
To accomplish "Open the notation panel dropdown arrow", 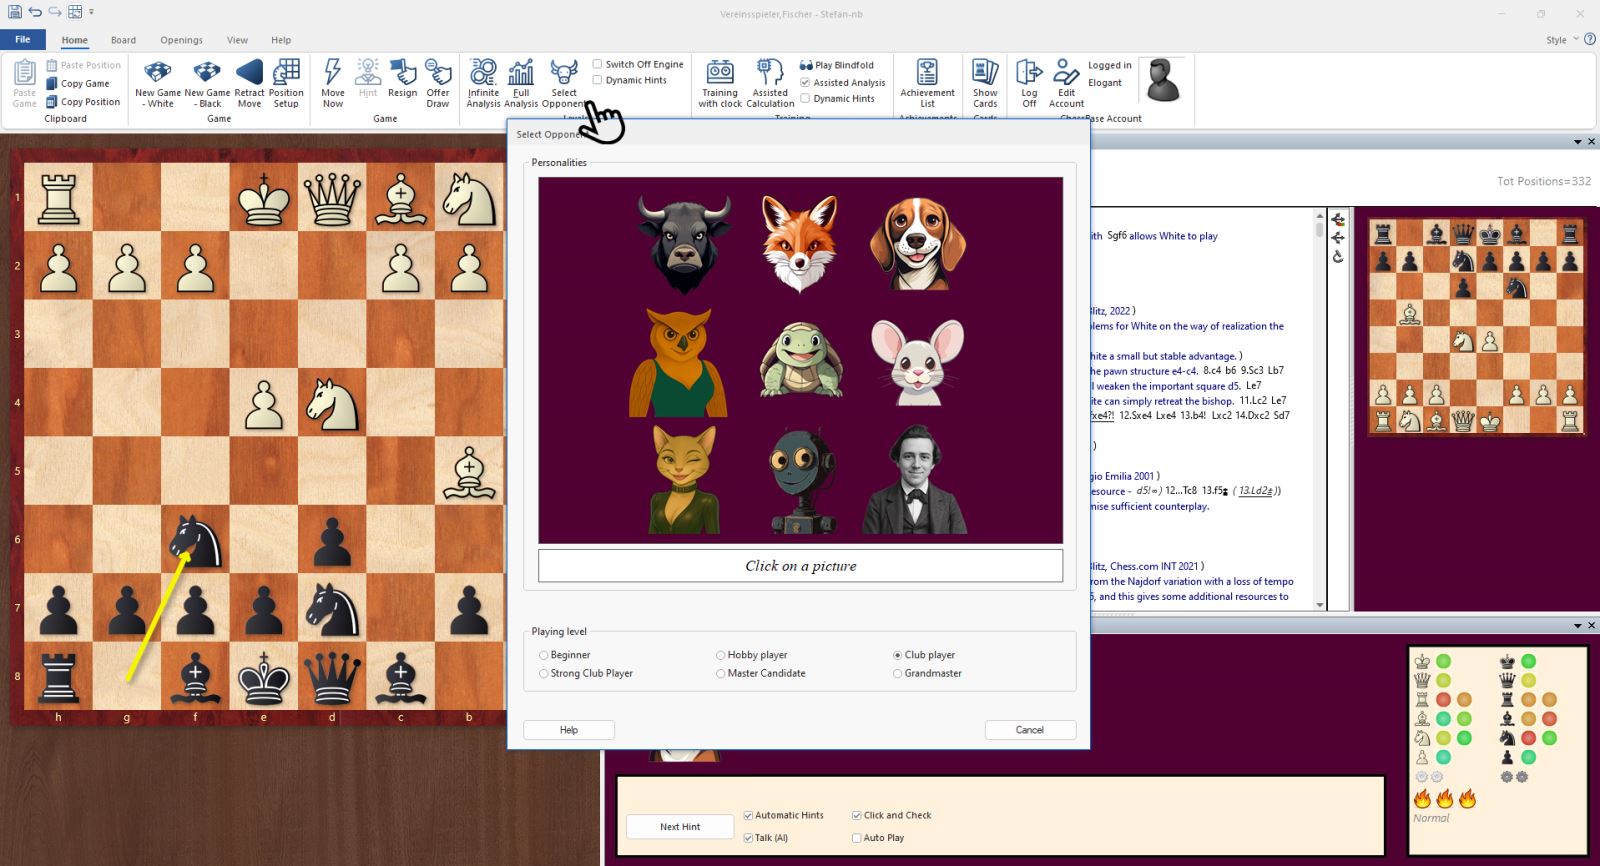I will tap(1577, 142).
